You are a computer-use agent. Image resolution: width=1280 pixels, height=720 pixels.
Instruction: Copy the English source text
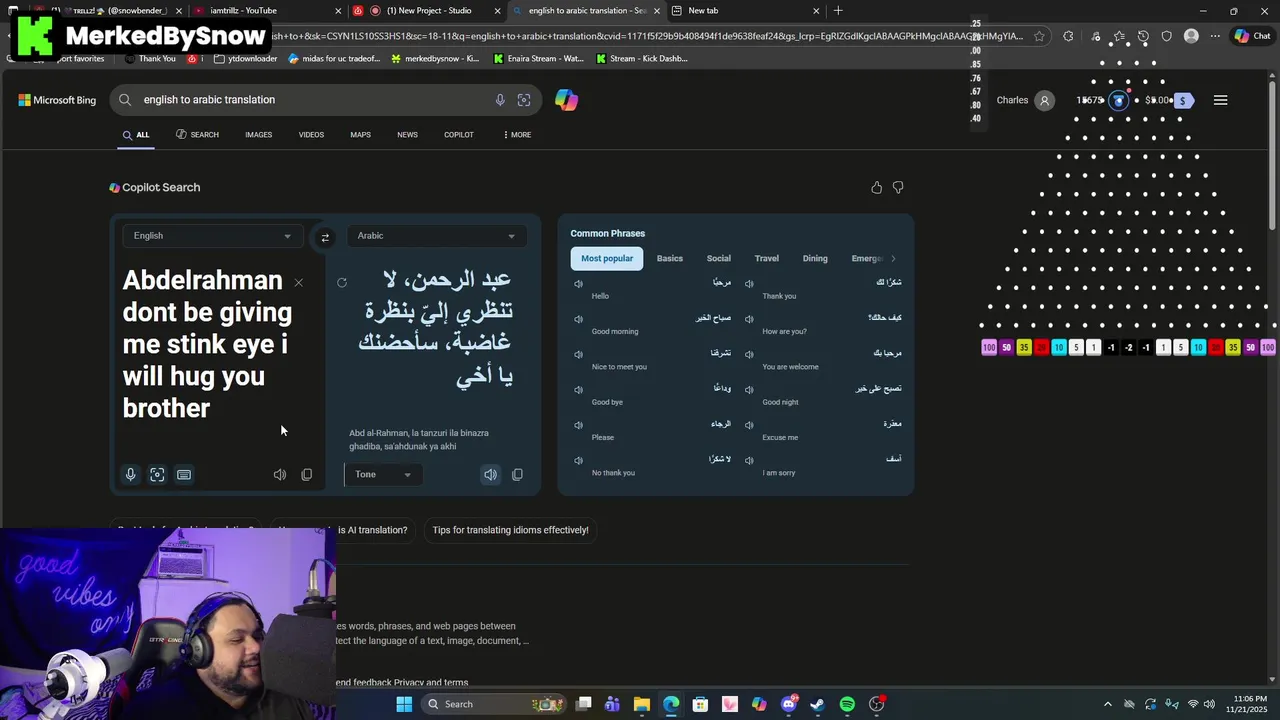pos(307,475)
